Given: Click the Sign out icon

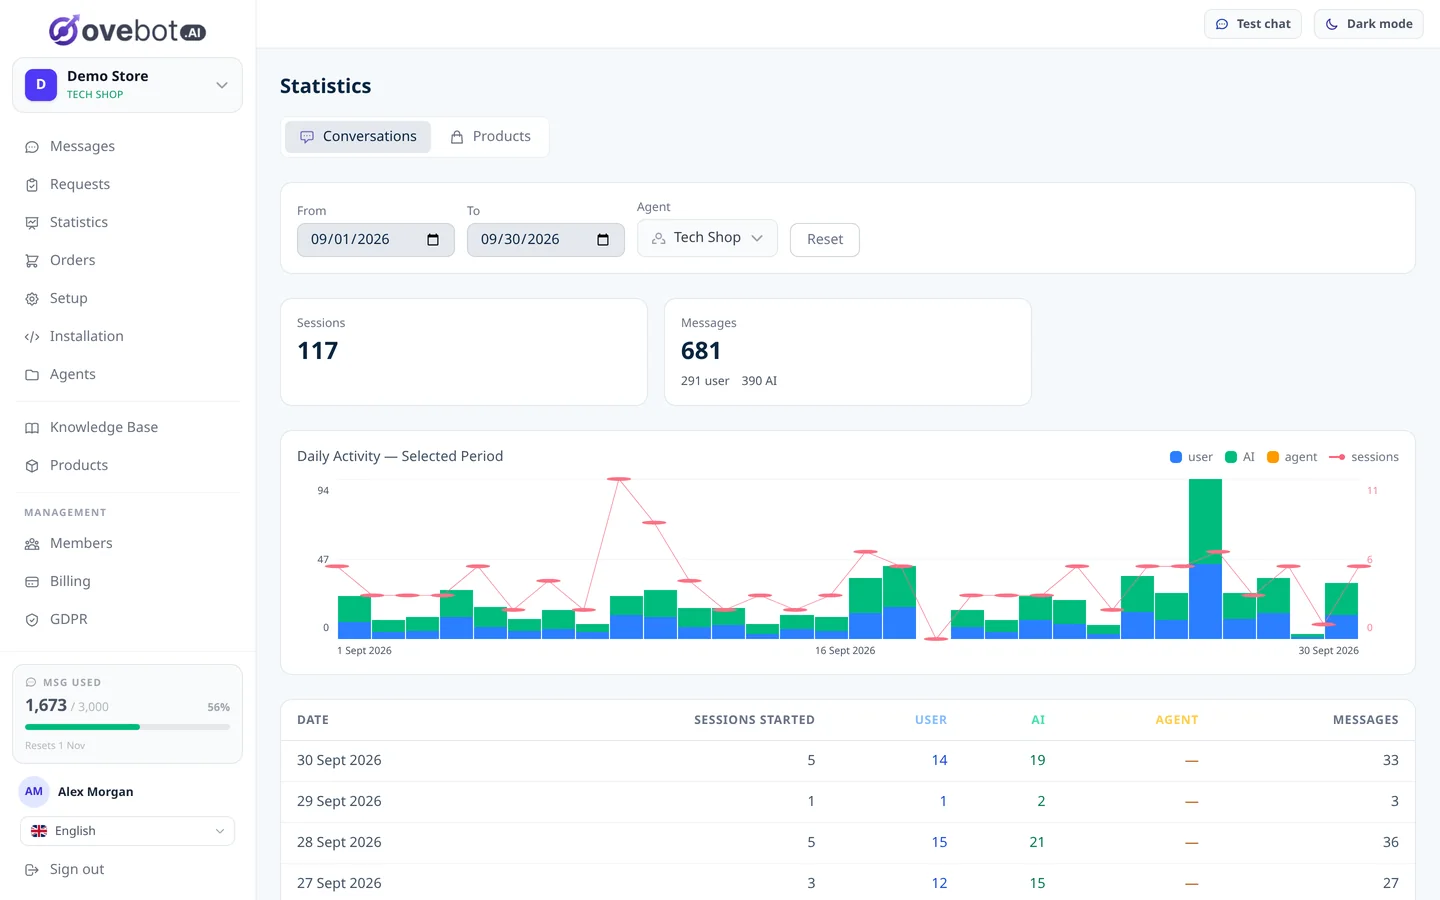Looking at the screenshot, I should [32, 870].
